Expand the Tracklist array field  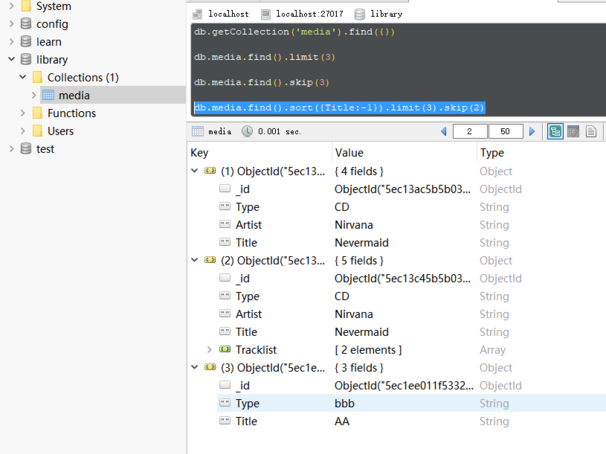[x=209, y=350]
